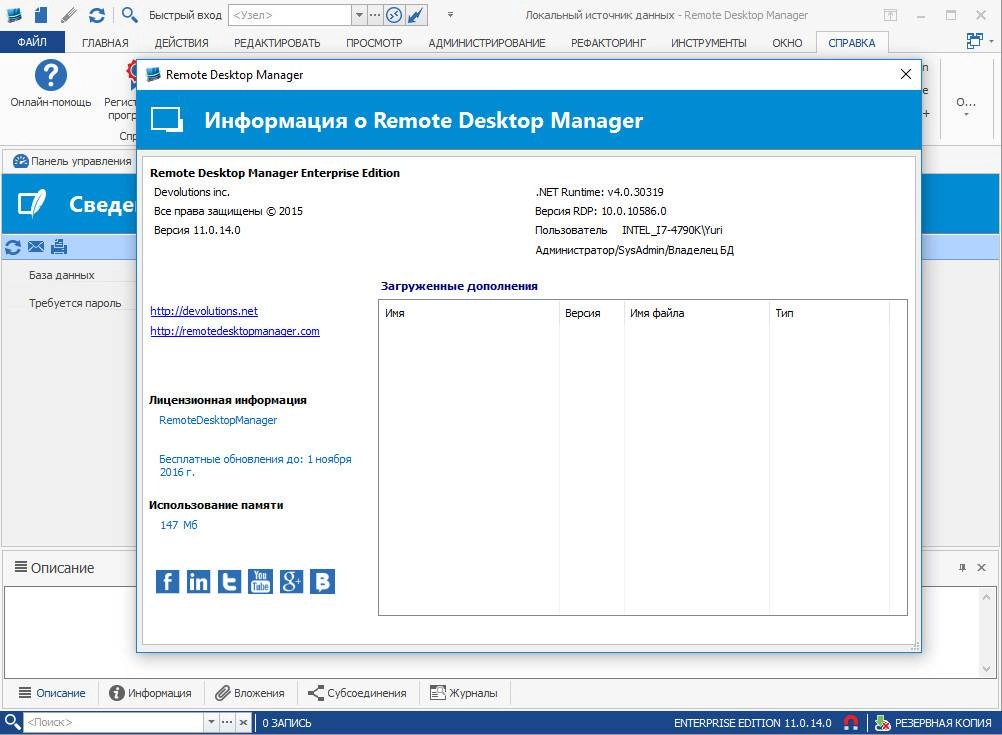
Task: Open the ИНСТРУМЕНТЫ ribbon tab
Action: click(708, 43)
